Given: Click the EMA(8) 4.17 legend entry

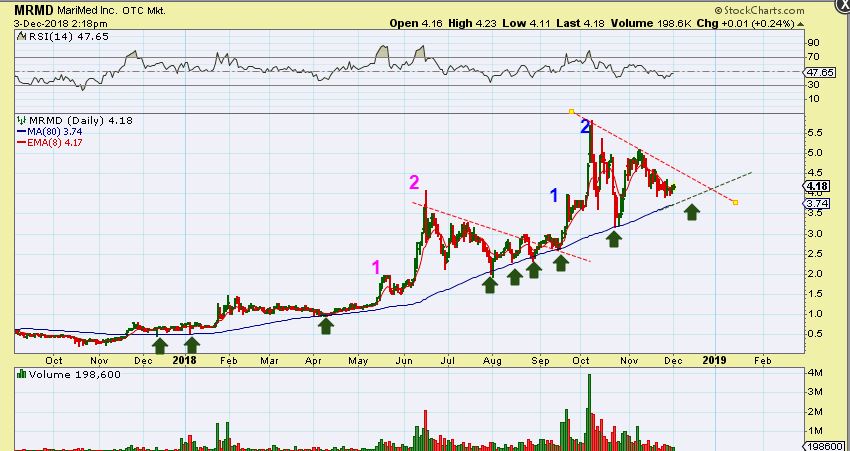Looking at the screenshot, I should 55,143.
